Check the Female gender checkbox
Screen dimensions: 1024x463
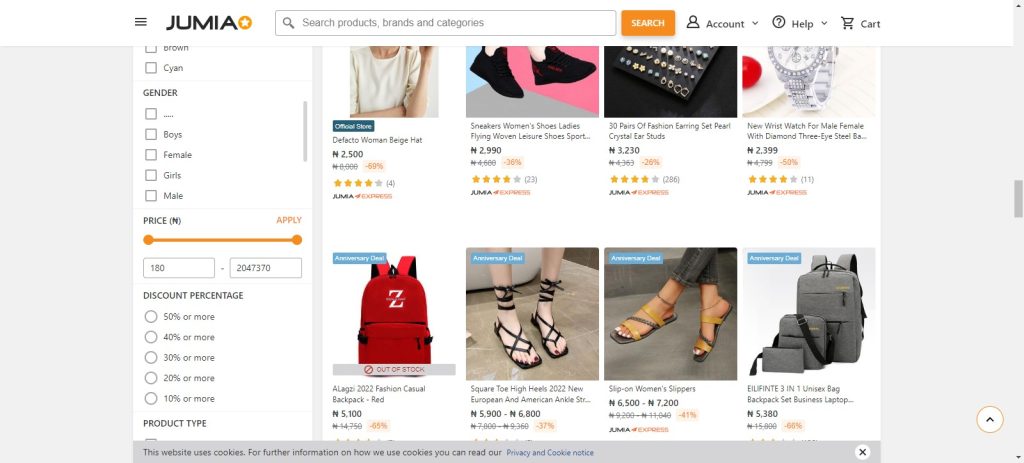tap(151, 155)
